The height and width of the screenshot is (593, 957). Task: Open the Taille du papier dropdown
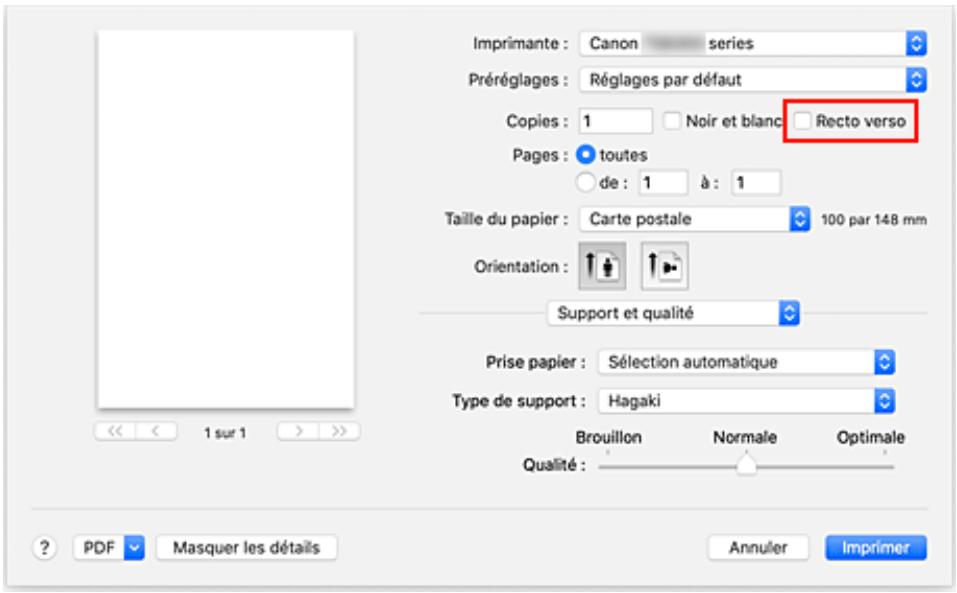point(695,219)
